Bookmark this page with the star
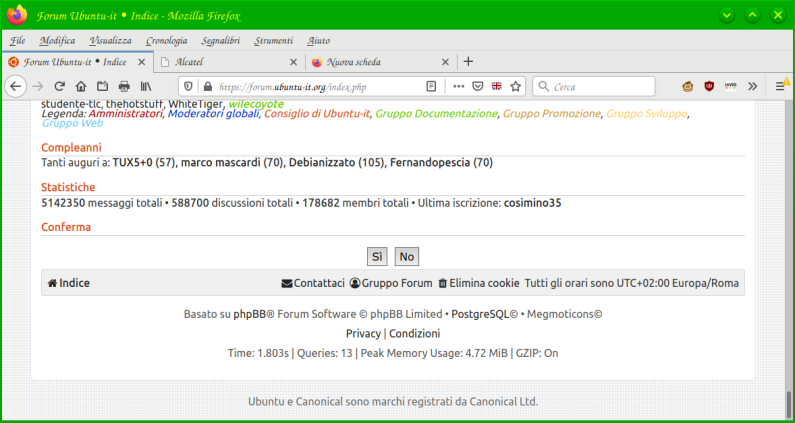The image size is (795, 423). click(516, 87)
